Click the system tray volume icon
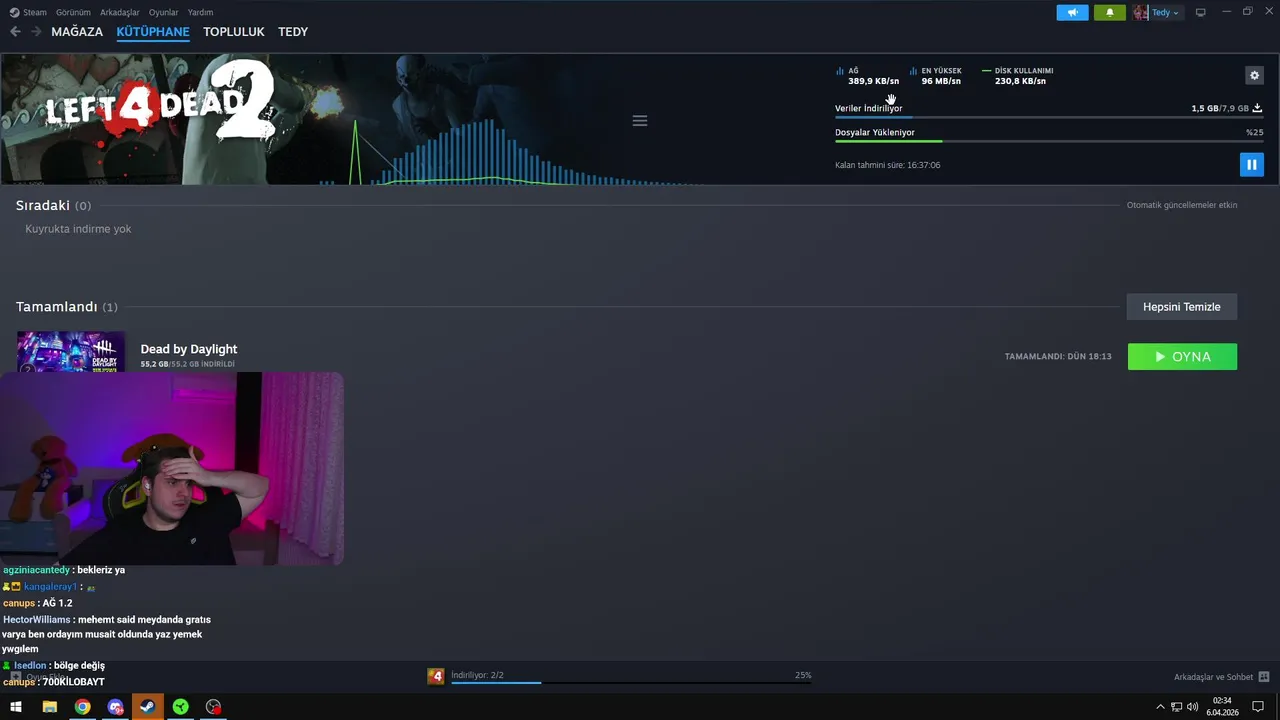This screenshot has width=1280, height=720. [1192, 707]
